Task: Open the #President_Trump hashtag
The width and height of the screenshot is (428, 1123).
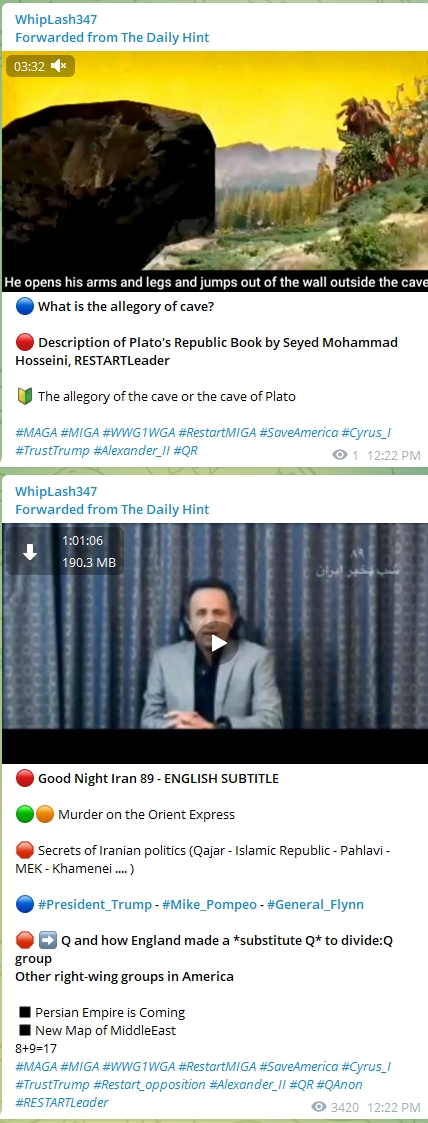Action: click(x=94, y=905)
